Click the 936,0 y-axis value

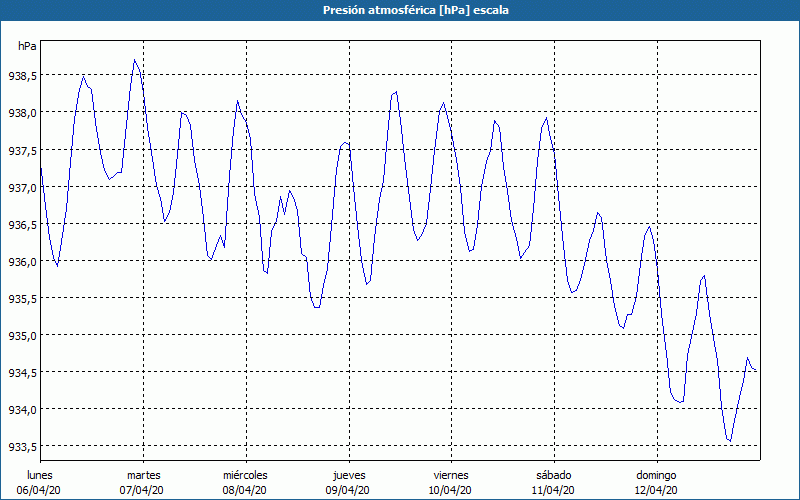pyautogui.click(x=22, y=262)
